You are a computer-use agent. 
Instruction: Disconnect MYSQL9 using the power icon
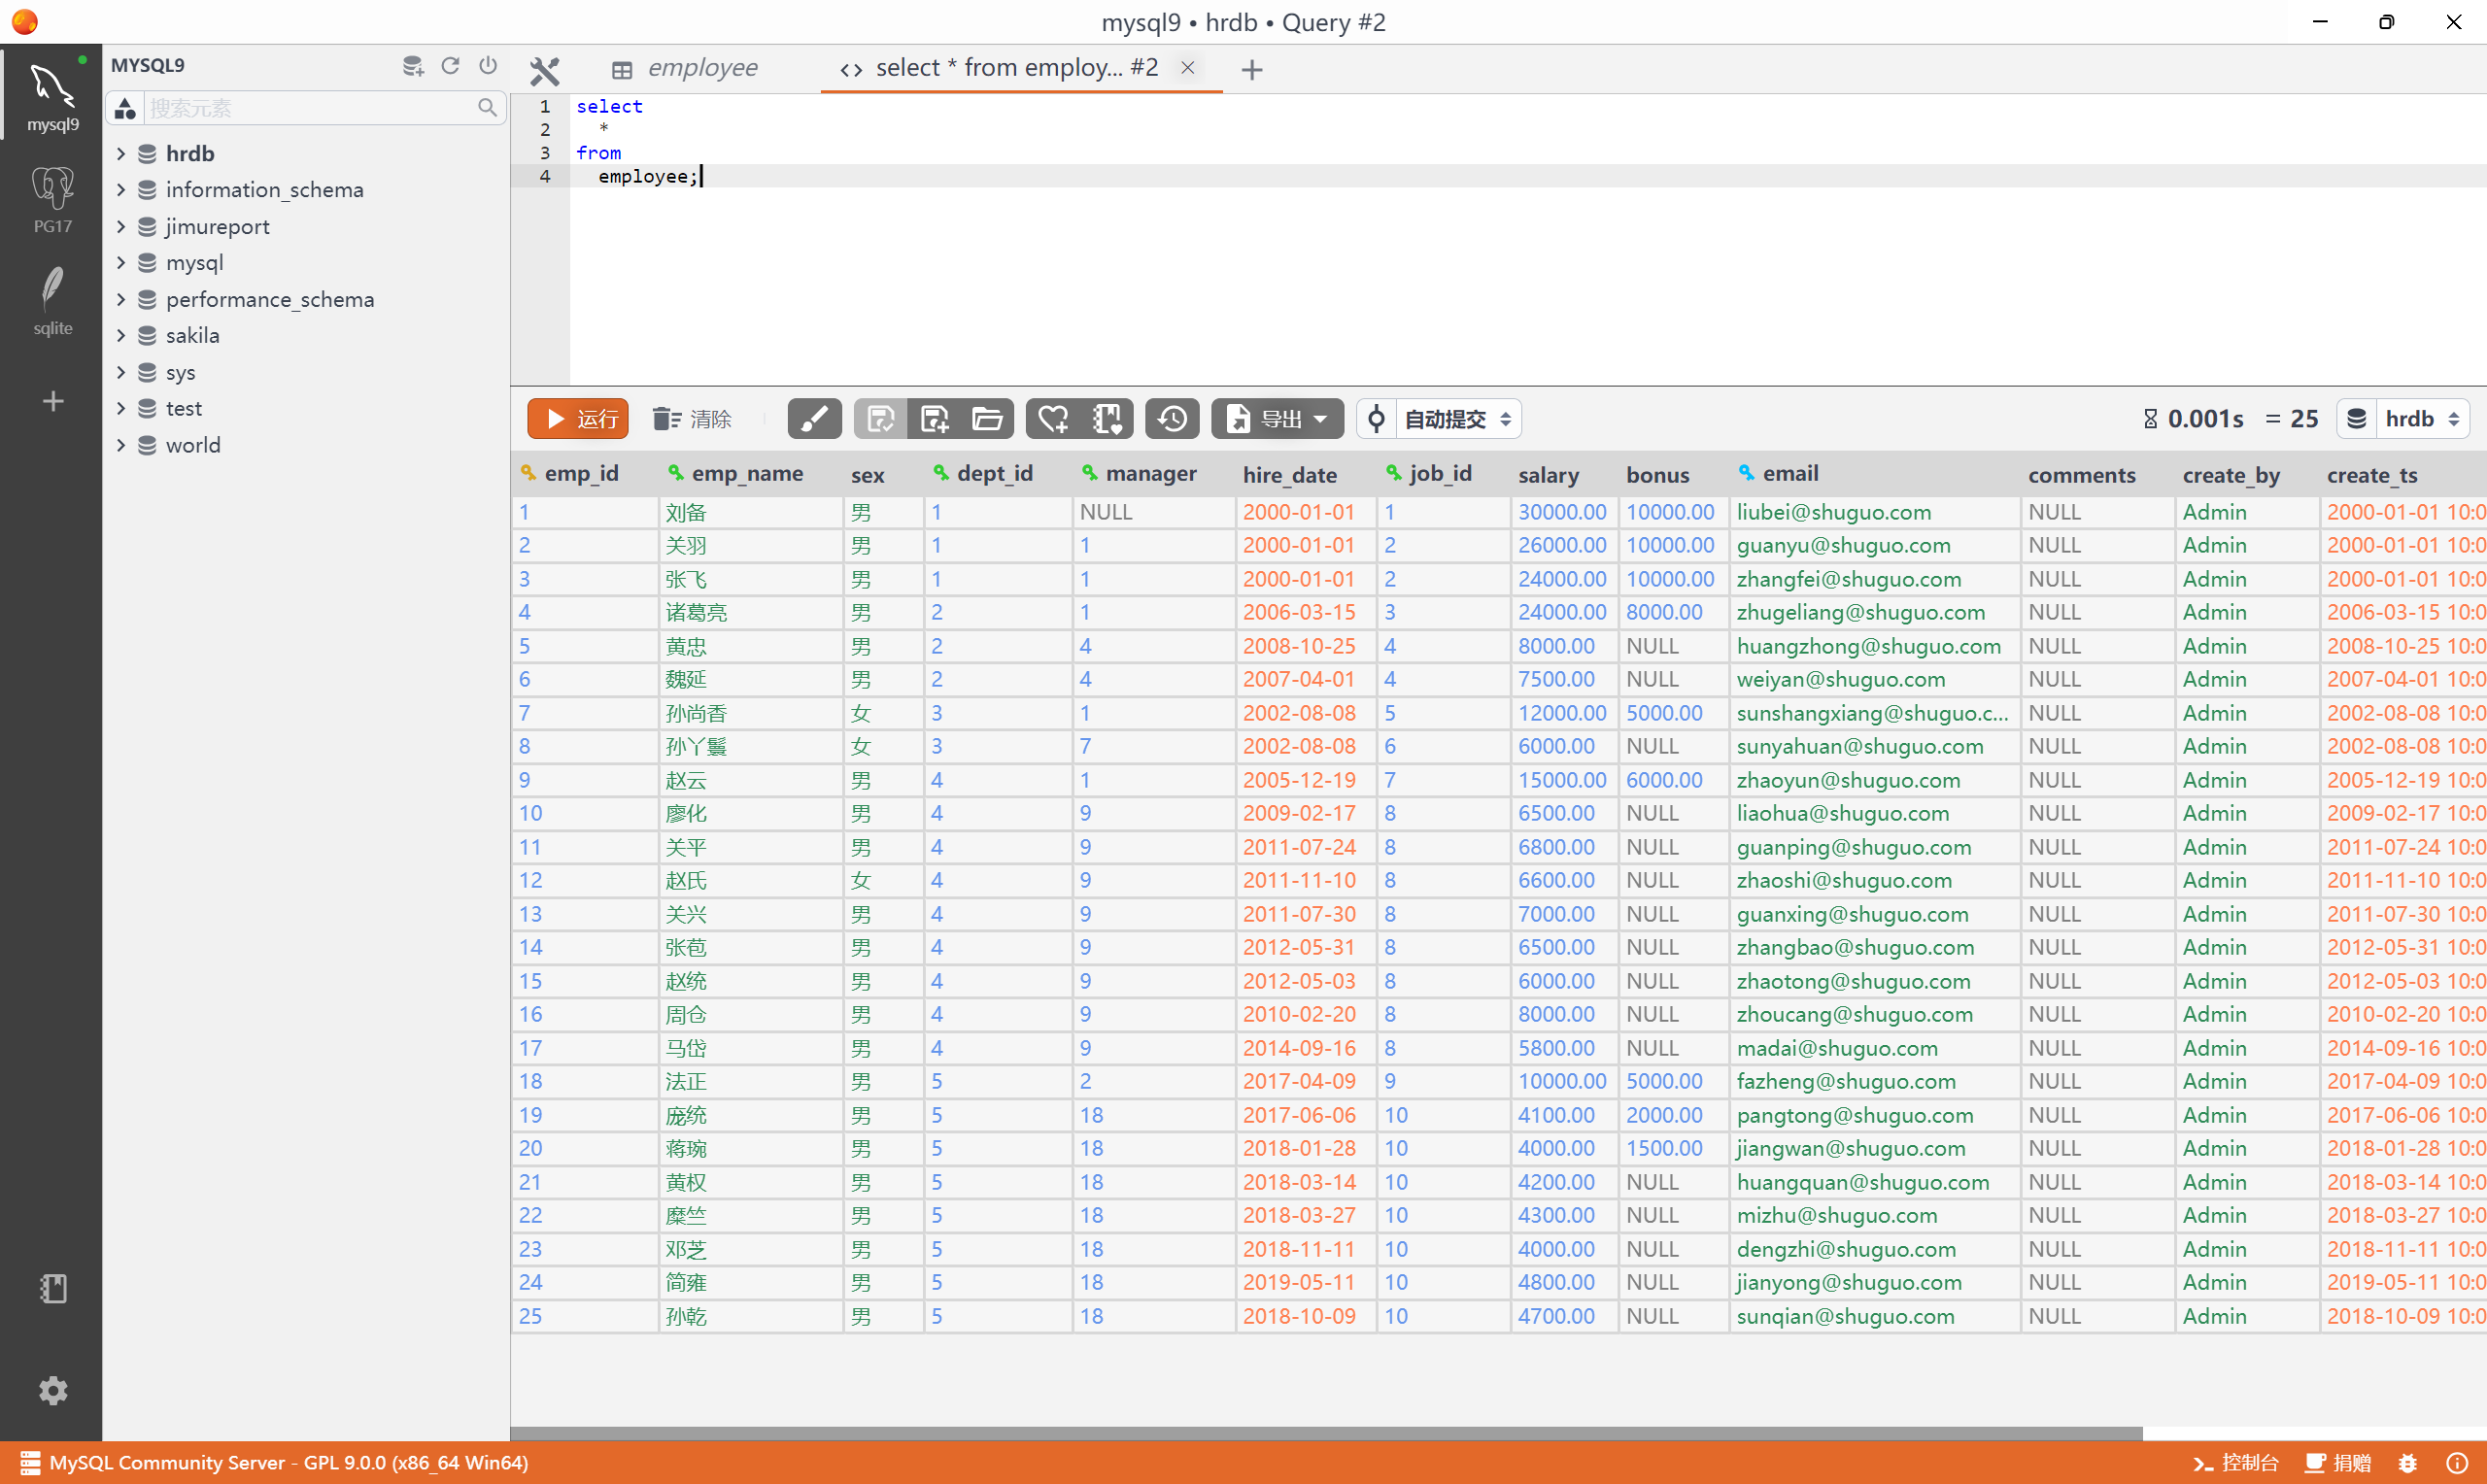pos(488,65)
